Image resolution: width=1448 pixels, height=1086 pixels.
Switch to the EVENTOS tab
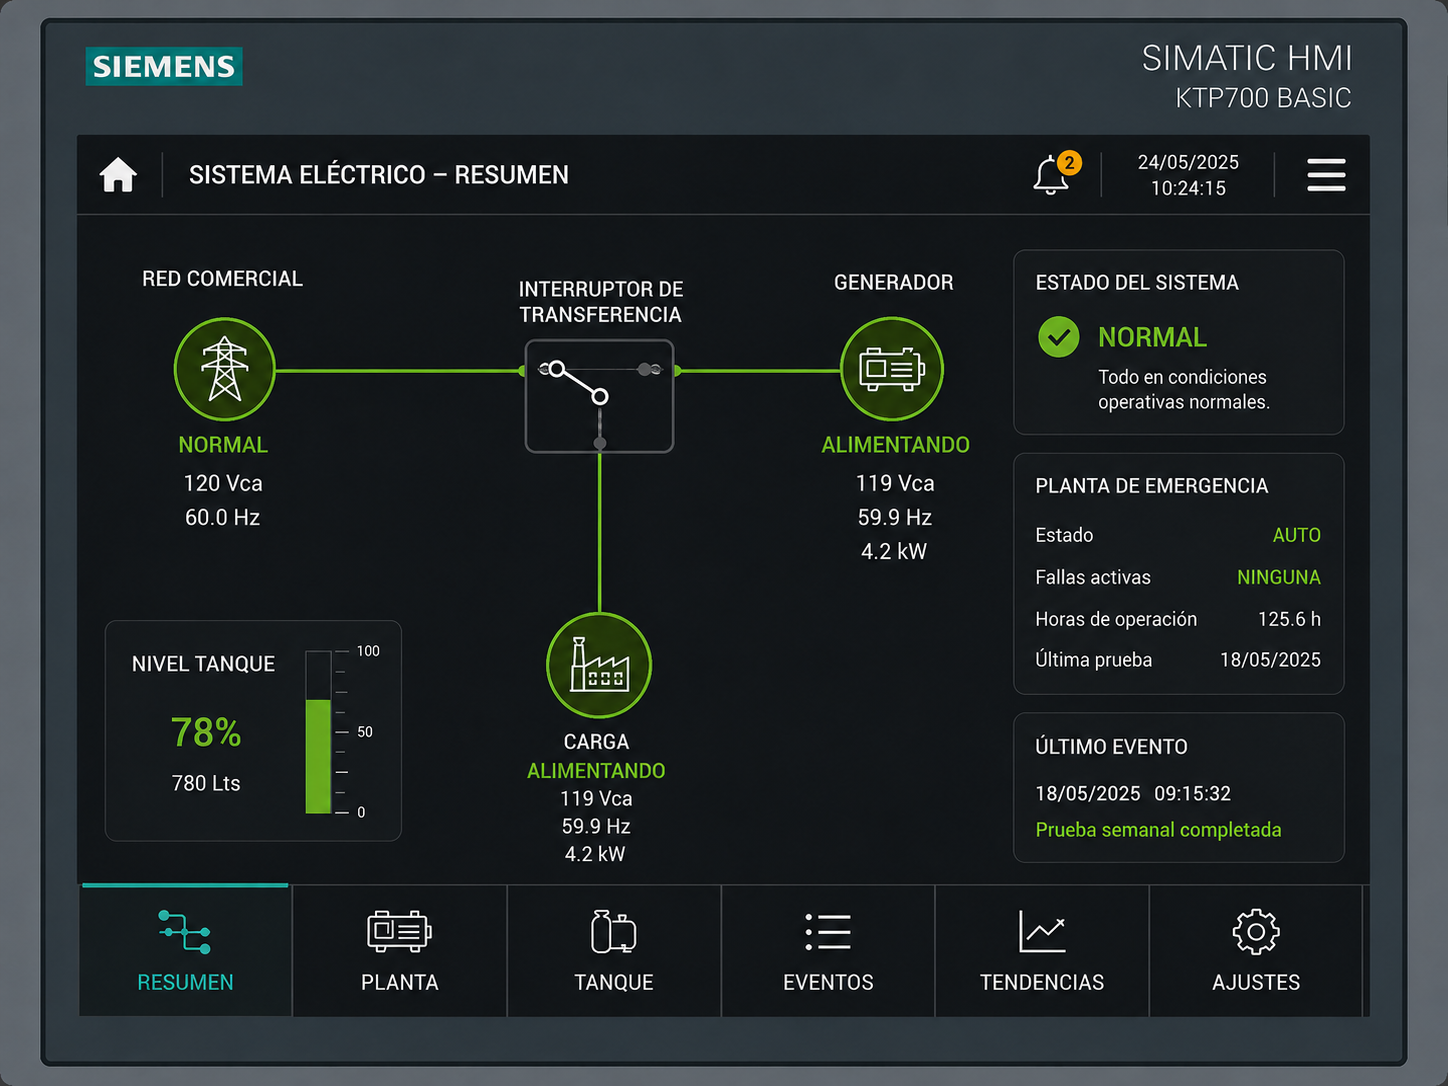click(x=828, y=951)
